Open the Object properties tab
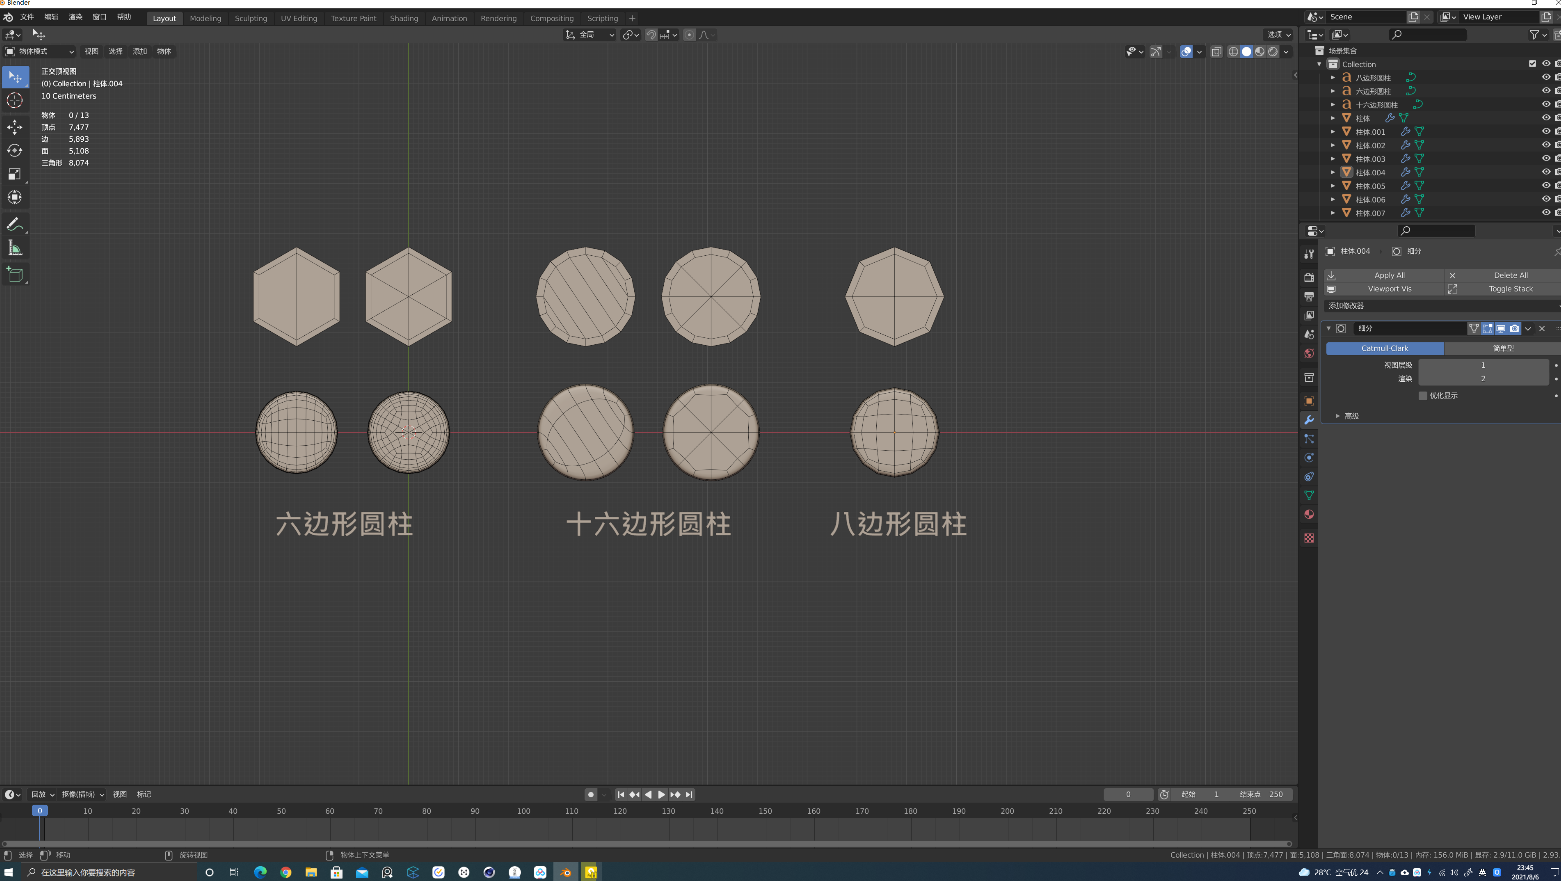Screen dimensions: 1561x881 click(1309, 401)
